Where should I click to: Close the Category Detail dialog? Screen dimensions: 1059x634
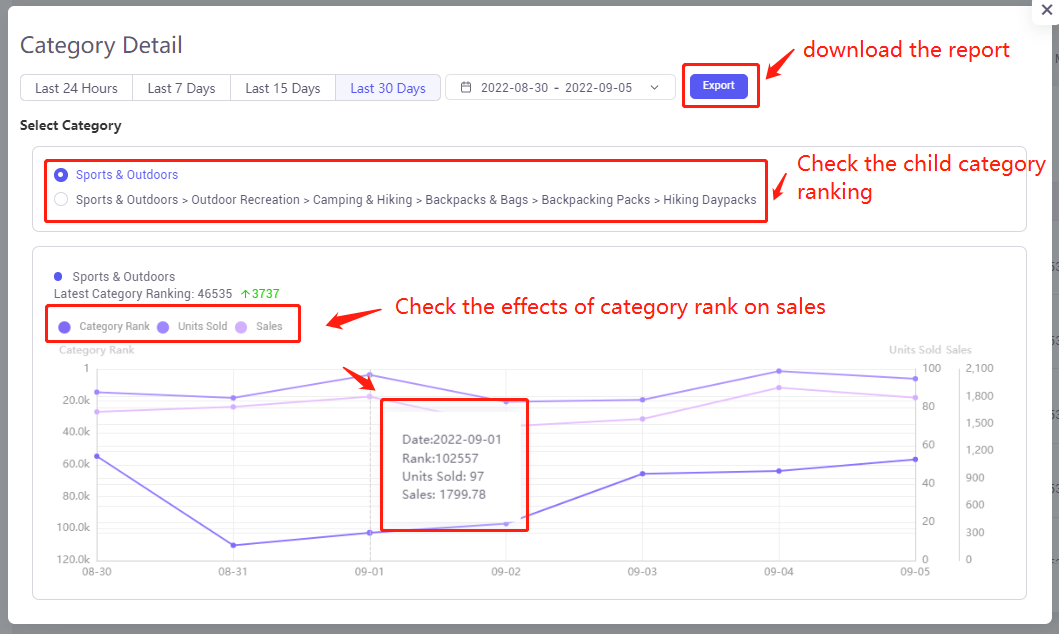[1046, 10]
